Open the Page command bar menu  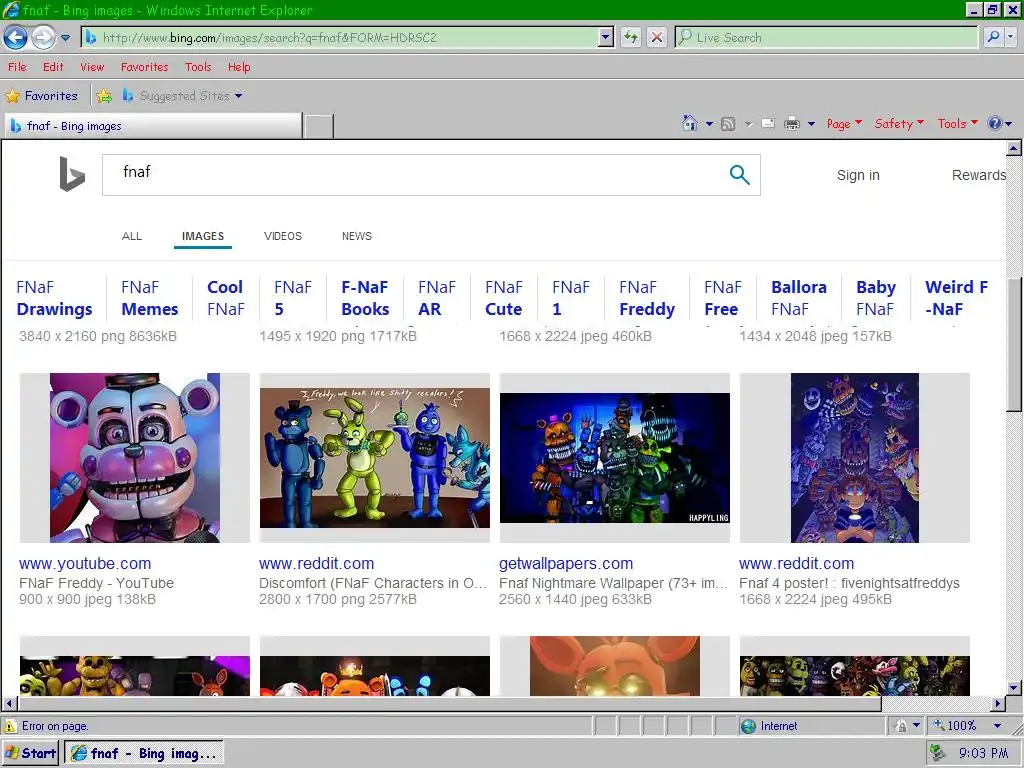[844, 123]
